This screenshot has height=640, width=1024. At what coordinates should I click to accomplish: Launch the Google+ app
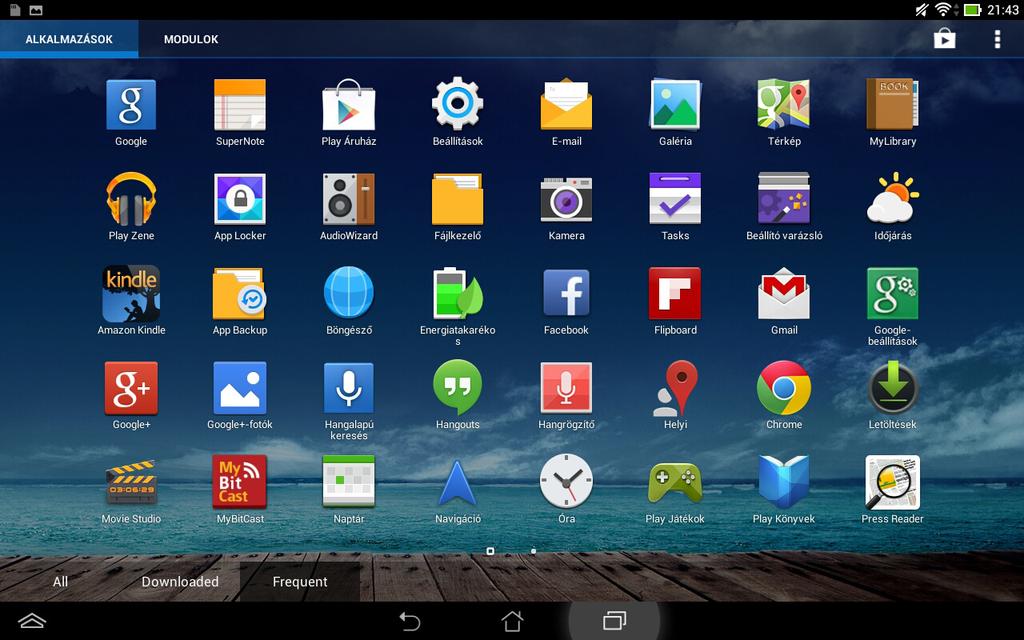click(x=131, y=388)
